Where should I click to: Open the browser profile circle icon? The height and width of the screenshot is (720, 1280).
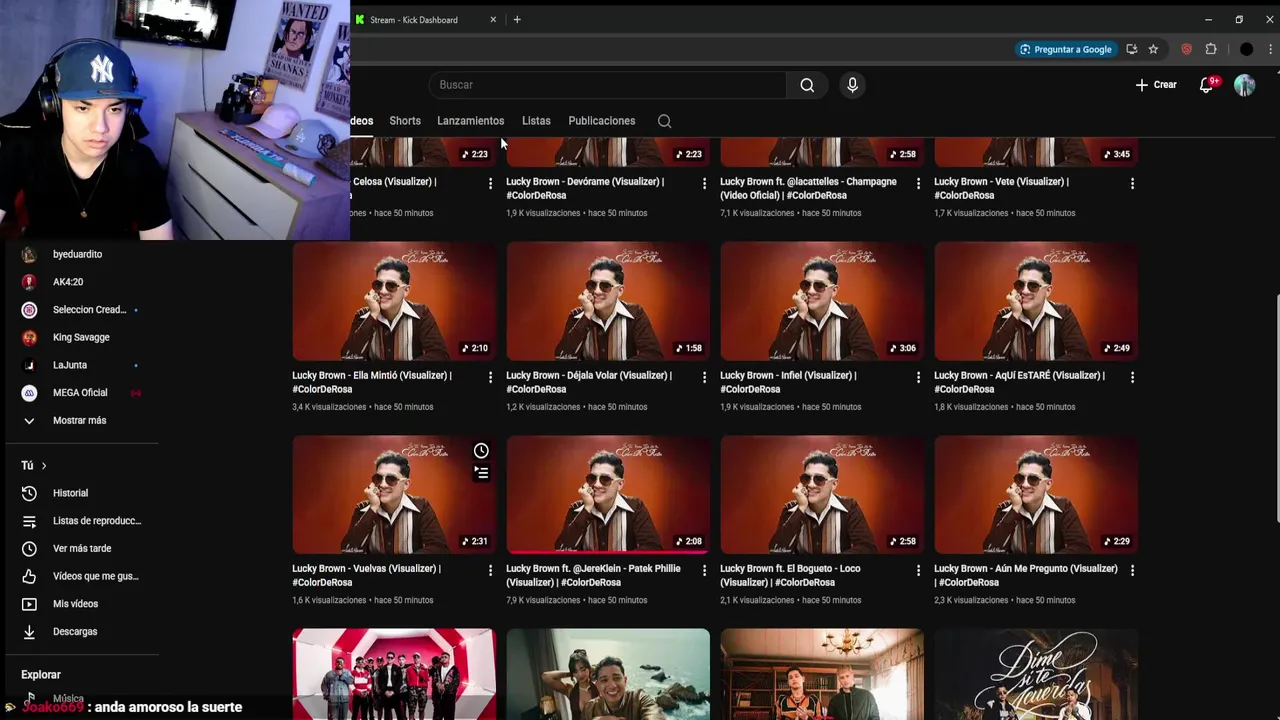click(1246, 49)
